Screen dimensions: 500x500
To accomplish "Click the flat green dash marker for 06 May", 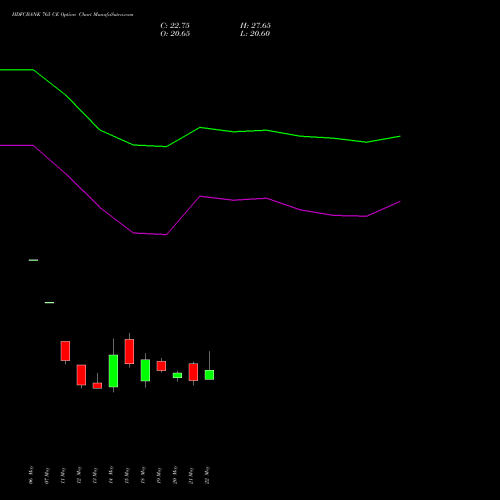I will coord(33,260).
